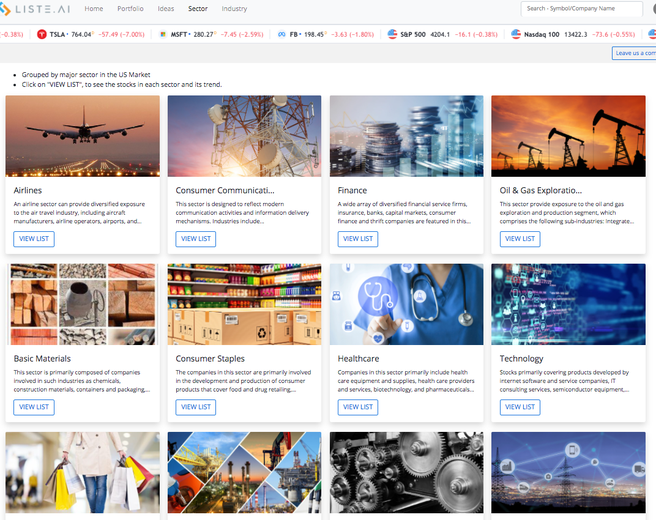
Task: Click the Nasdaq 100 US flag icon
Action: pos(516,34)
